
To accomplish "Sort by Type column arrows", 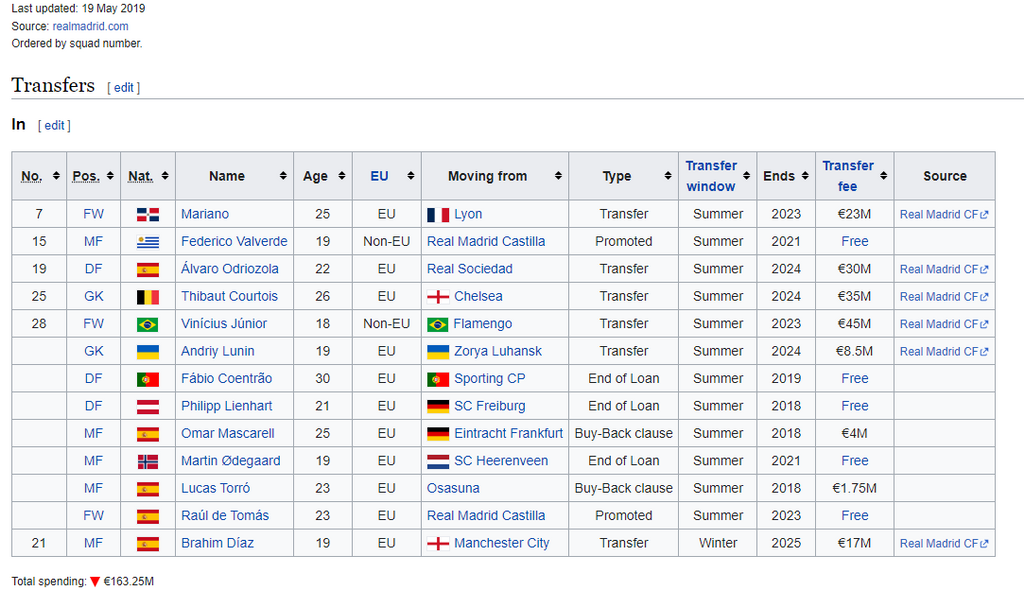I will [x=668, y=176].
